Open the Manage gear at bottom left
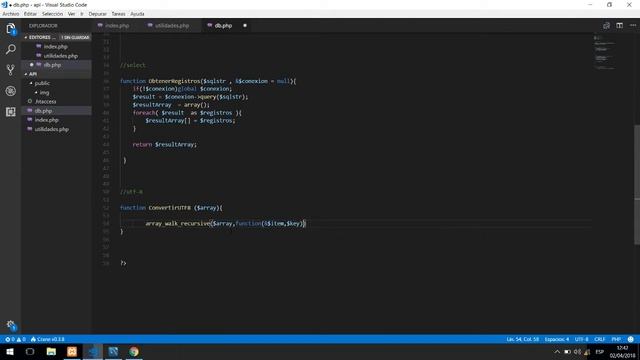The image size is (640, 360). pos(11,325)
